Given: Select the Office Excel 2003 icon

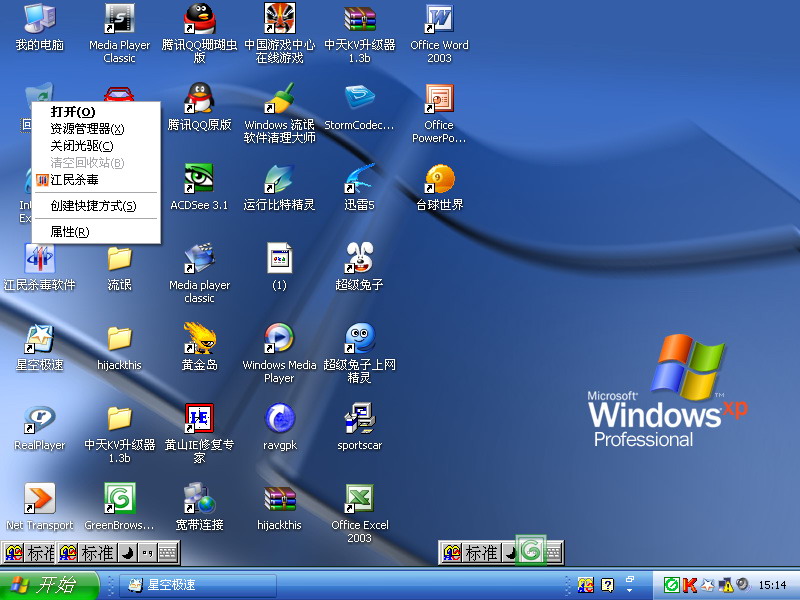Looking at the screenshot, I should point(359,499).
